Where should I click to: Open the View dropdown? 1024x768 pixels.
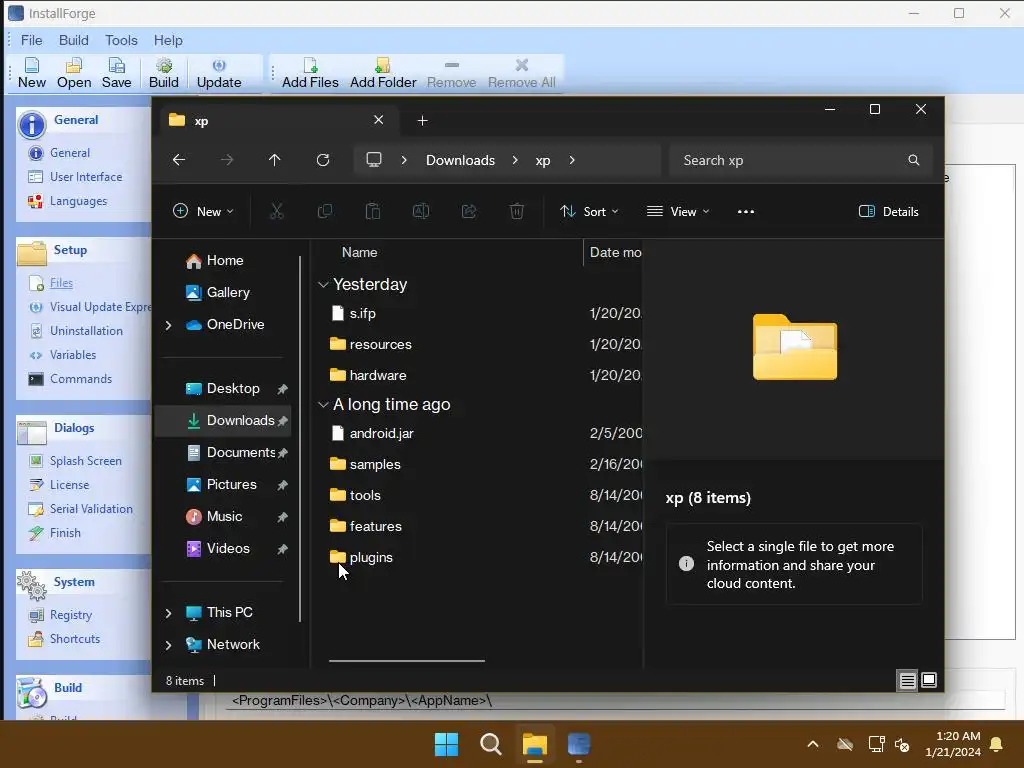click(x=678, y=211)
